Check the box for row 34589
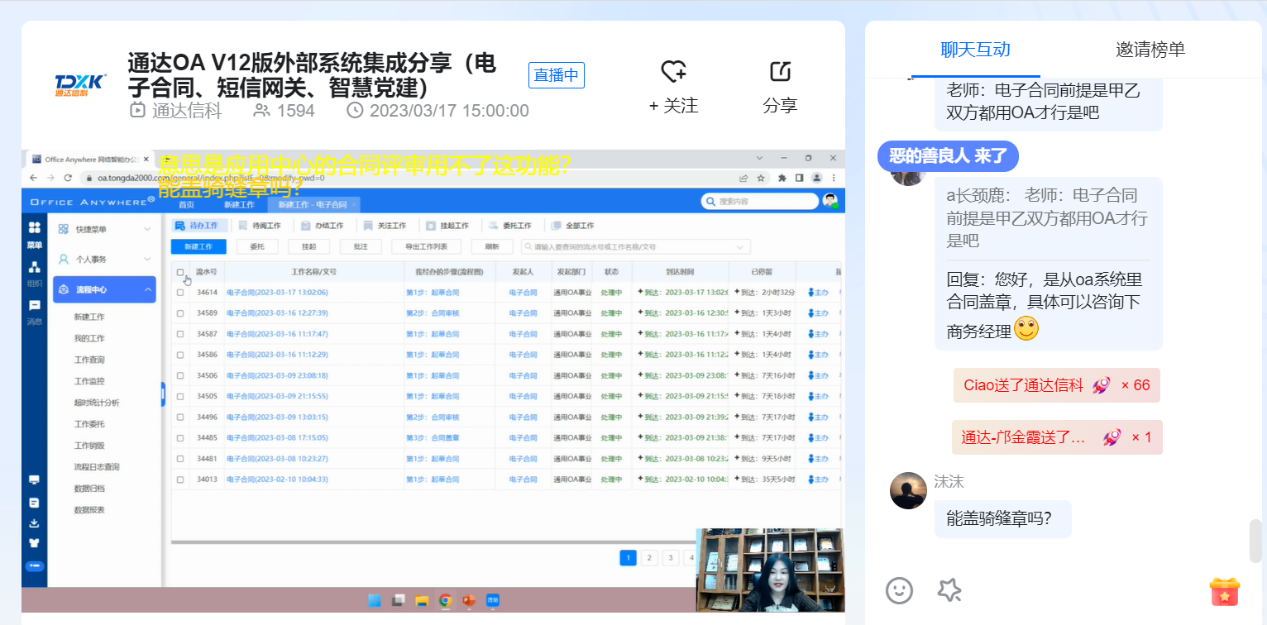Screen dimensions: 1267x625 point(180,313)
